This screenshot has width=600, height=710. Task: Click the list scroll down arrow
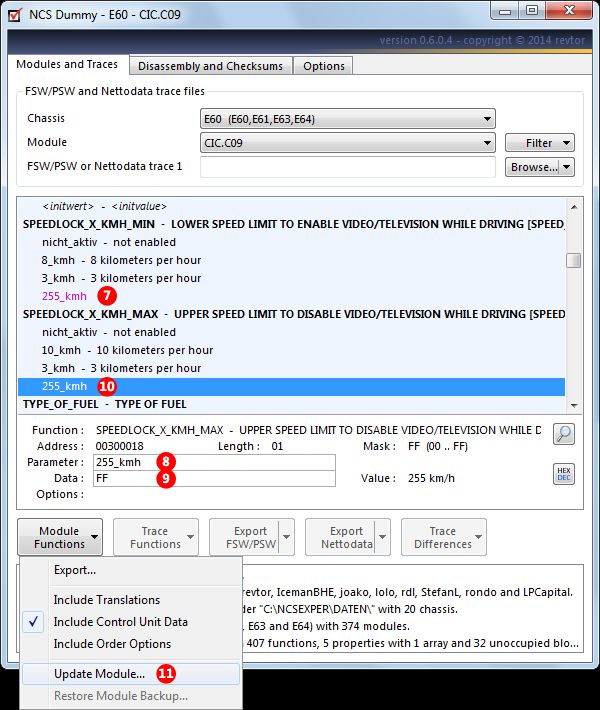pos(574,405)
